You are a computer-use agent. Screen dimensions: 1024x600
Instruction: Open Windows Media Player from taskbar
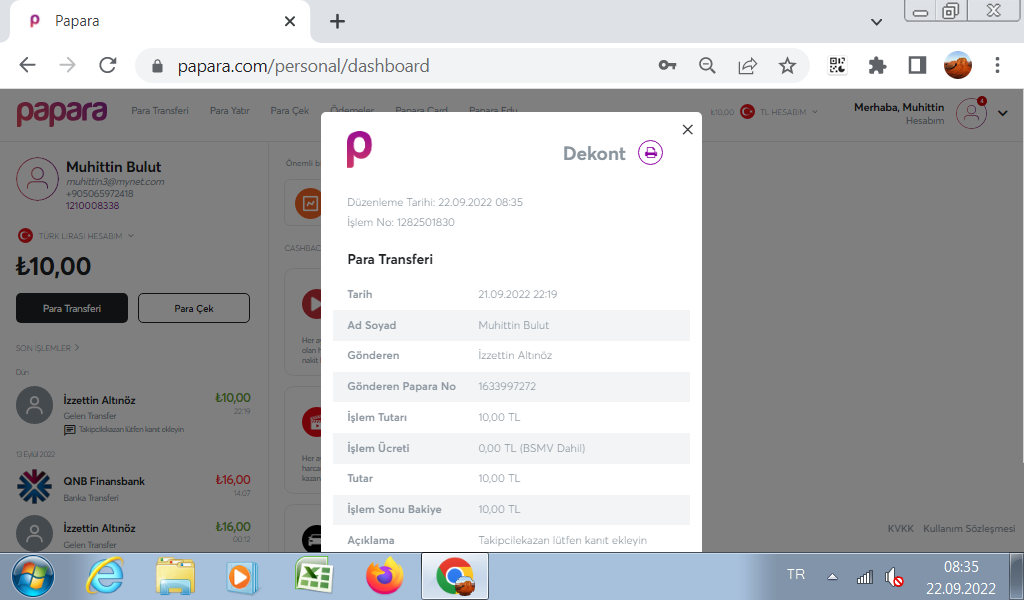(242, 577)
